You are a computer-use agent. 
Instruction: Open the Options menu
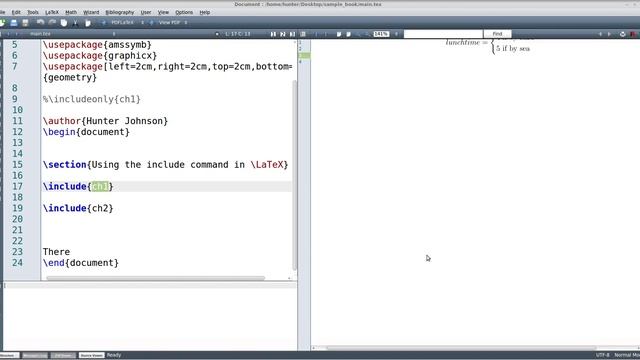184,12
